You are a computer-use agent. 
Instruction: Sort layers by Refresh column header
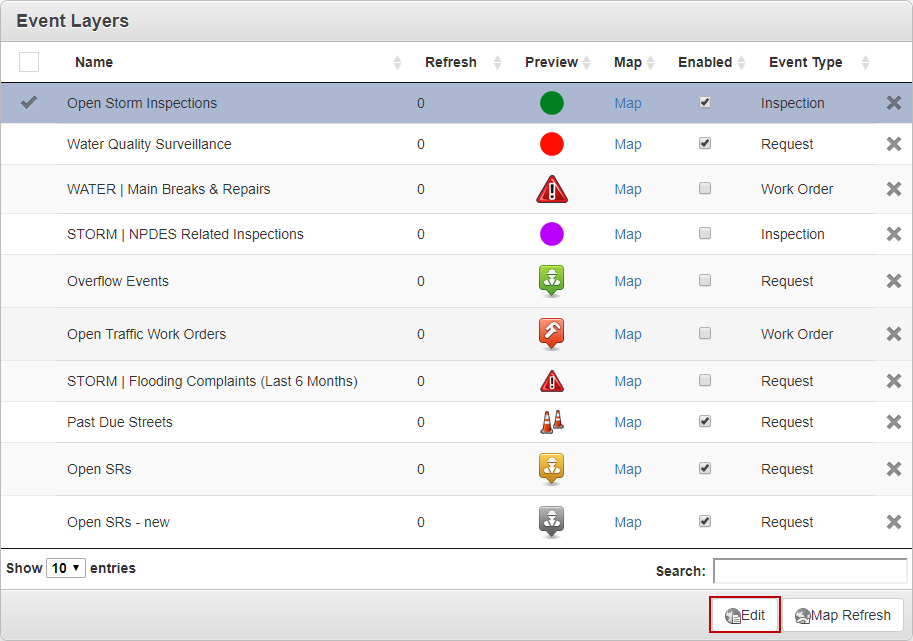tap(450, 62)
